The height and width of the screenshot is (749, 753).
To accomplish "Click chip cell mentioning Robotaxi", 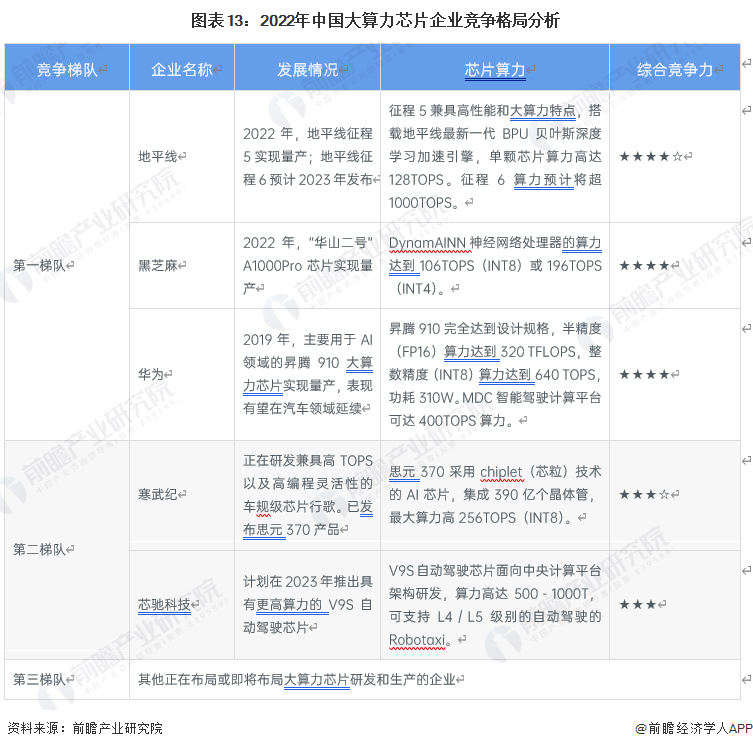I will (x=495, y=605).
